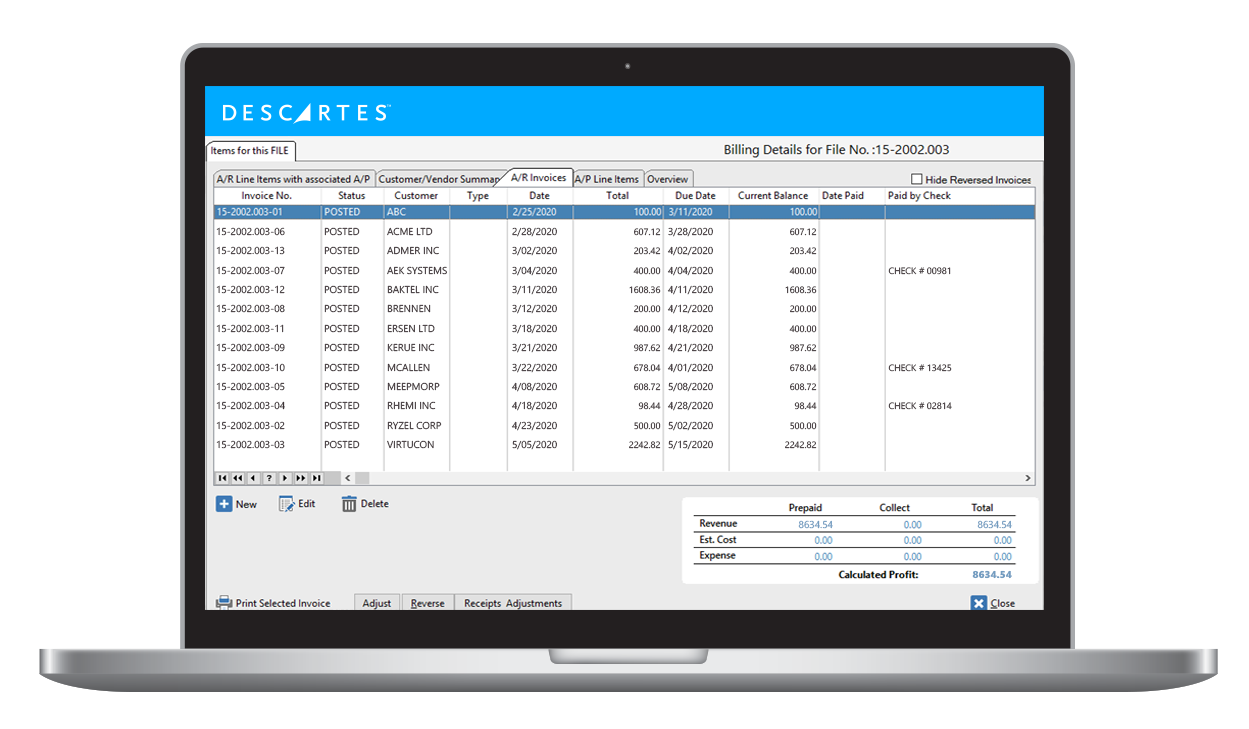Go to the last record in navigator

tap(316, 478)
